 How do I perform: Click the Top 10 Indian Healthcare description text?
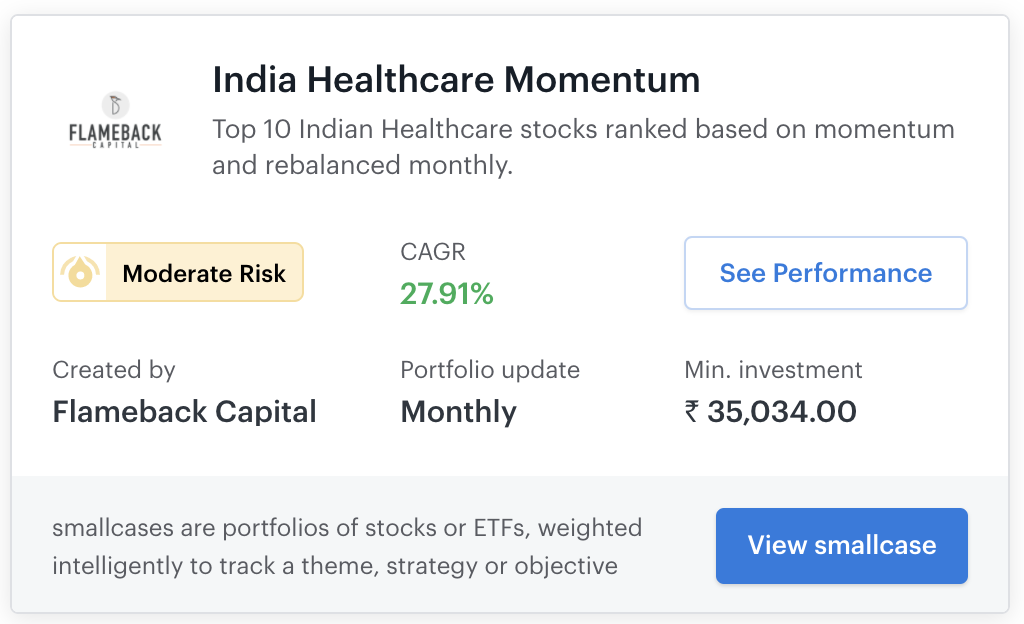pos(582,147)
